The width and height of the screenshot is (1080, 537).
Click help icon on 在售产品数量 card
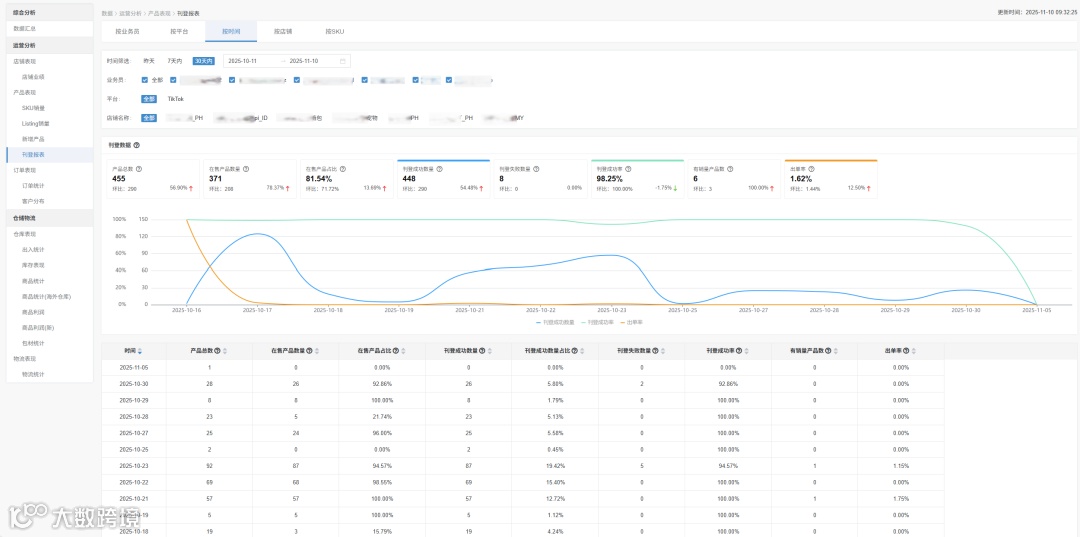[246, 169]
